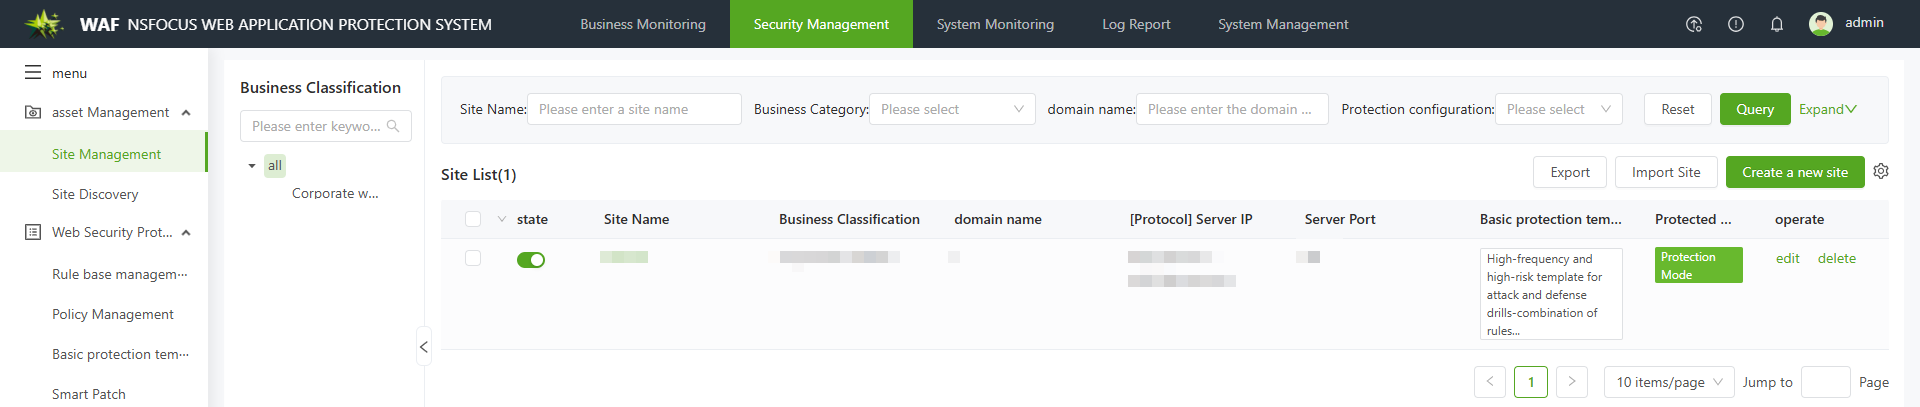Open the Log Report tab
The image size is (1920, 407).
tap(1135, 24)
